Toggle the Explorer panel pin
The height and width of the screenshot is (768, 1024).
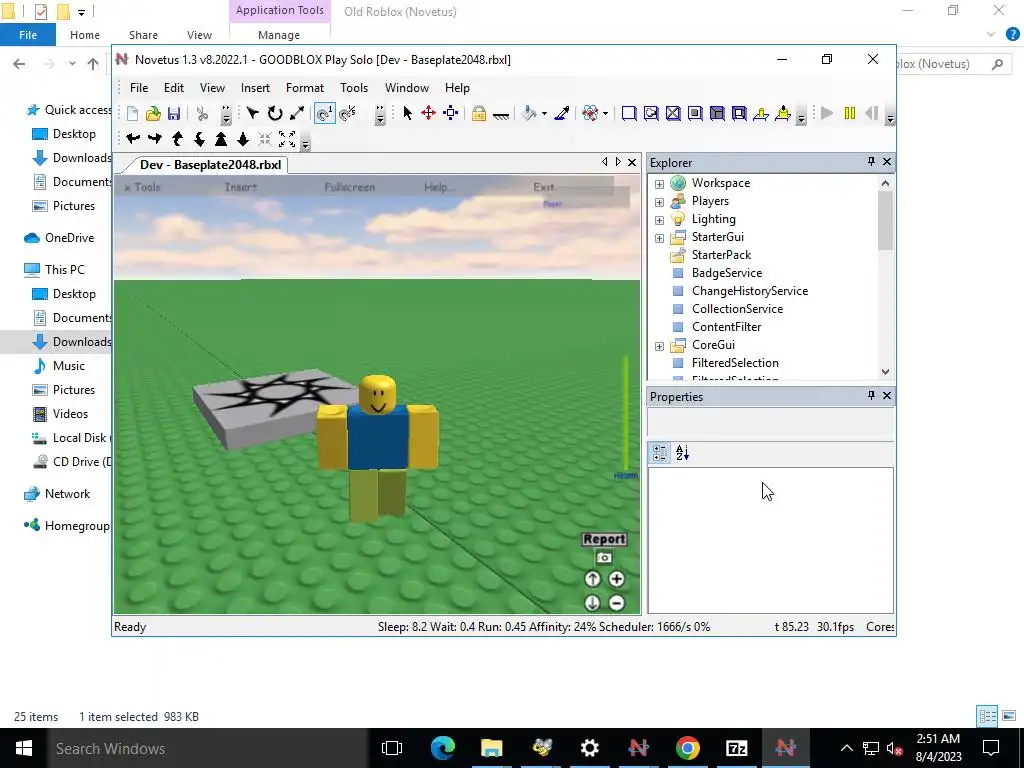coord(871,161)
